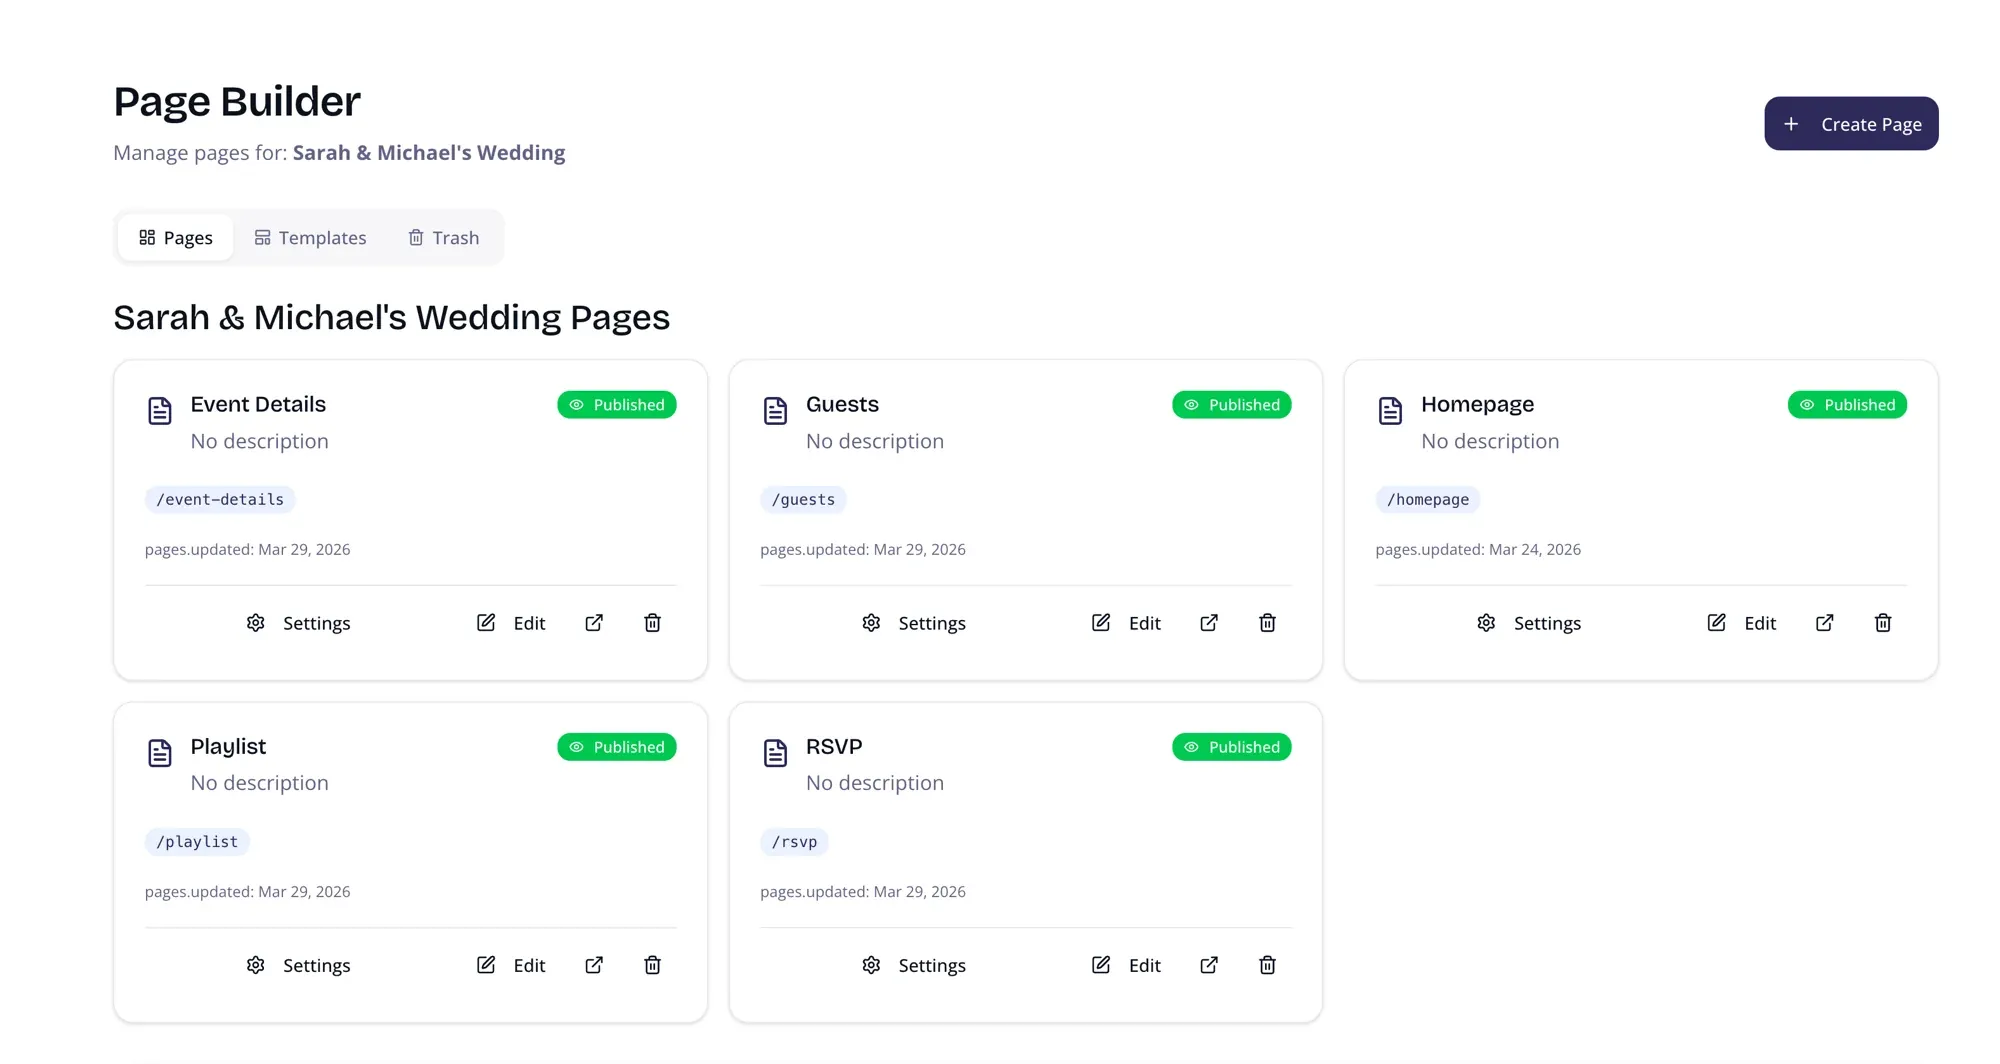
Task: Delete the Playlist page via trash icon
Action: pos(652,965)
